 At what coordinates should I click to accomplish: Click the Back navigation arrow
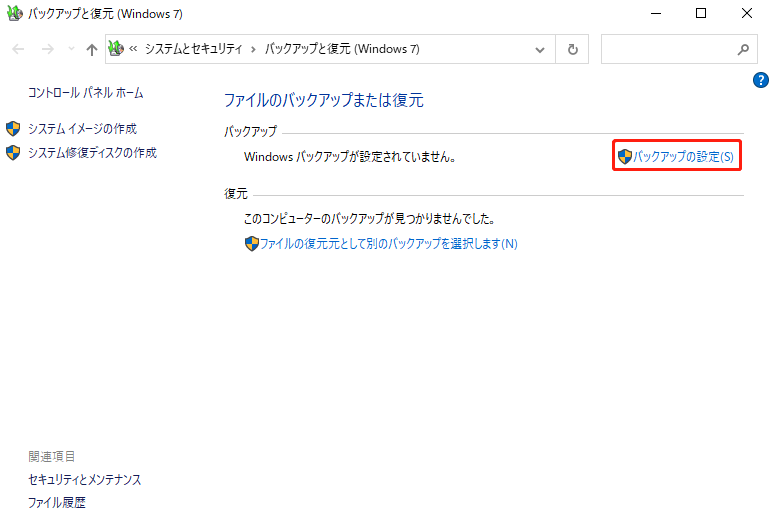coord(18,49)
